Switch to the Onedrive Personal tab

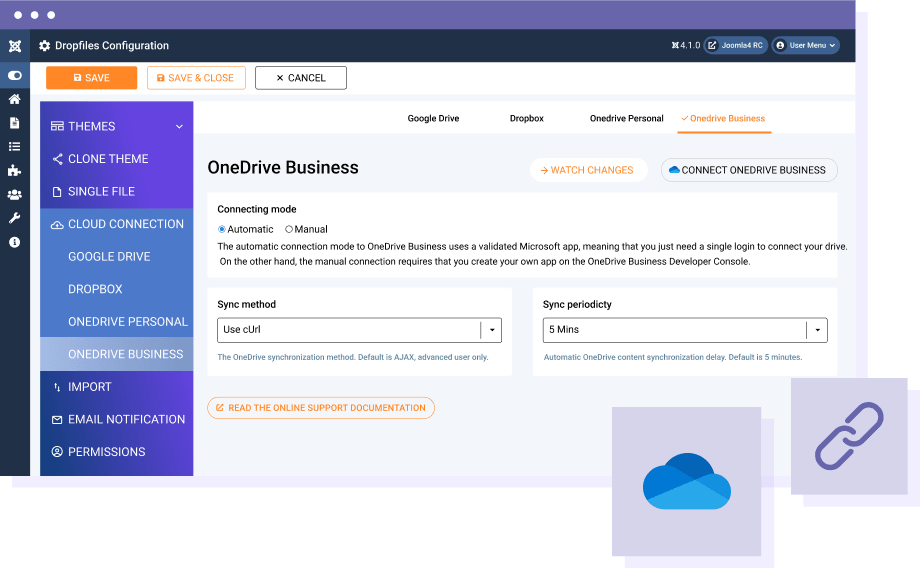(627, 119)
